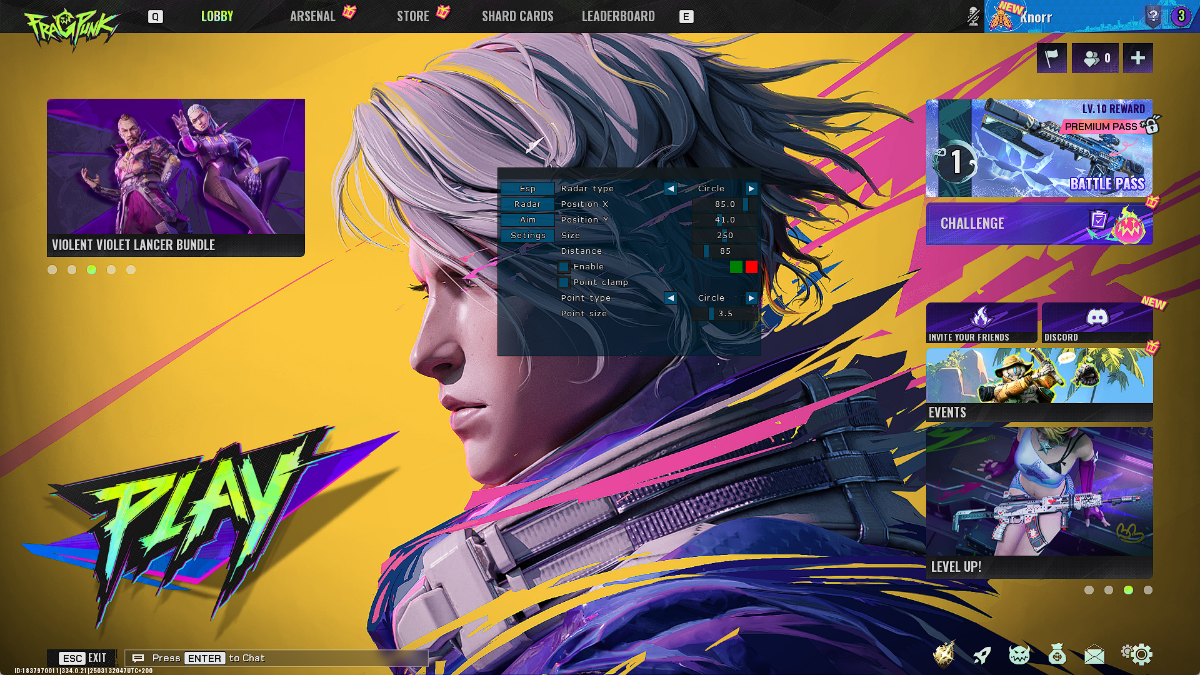Screen dimensions: 1200x675
Task: Click the Challenge clipboard icon
Action: pyautogui.click(x=1100, y=221)
